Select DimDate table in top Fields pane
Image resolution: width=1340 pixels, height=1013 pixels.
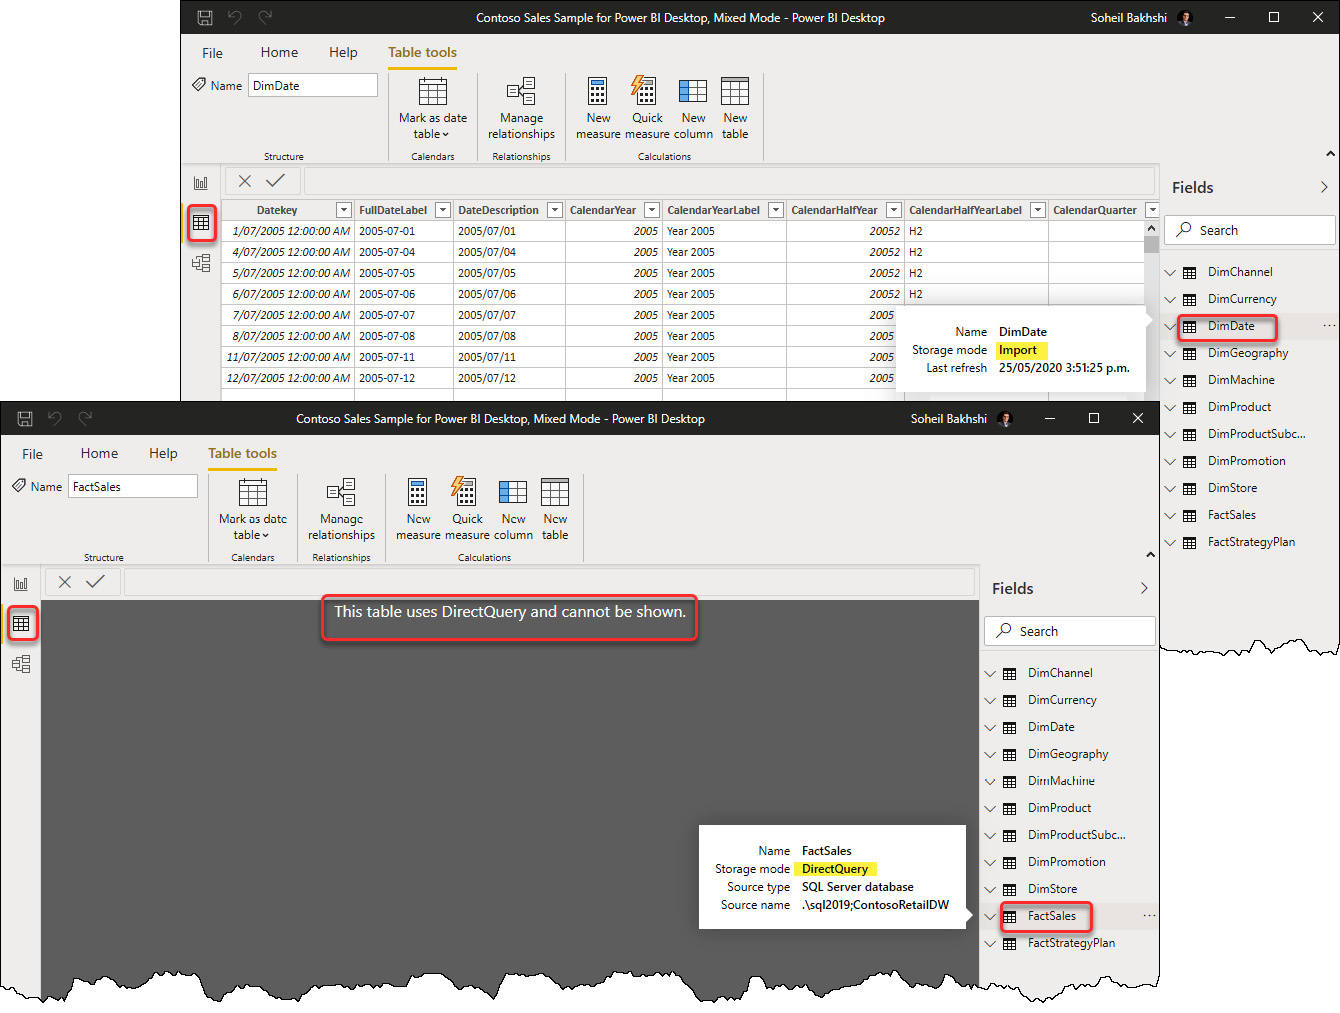coord(1230,326)
